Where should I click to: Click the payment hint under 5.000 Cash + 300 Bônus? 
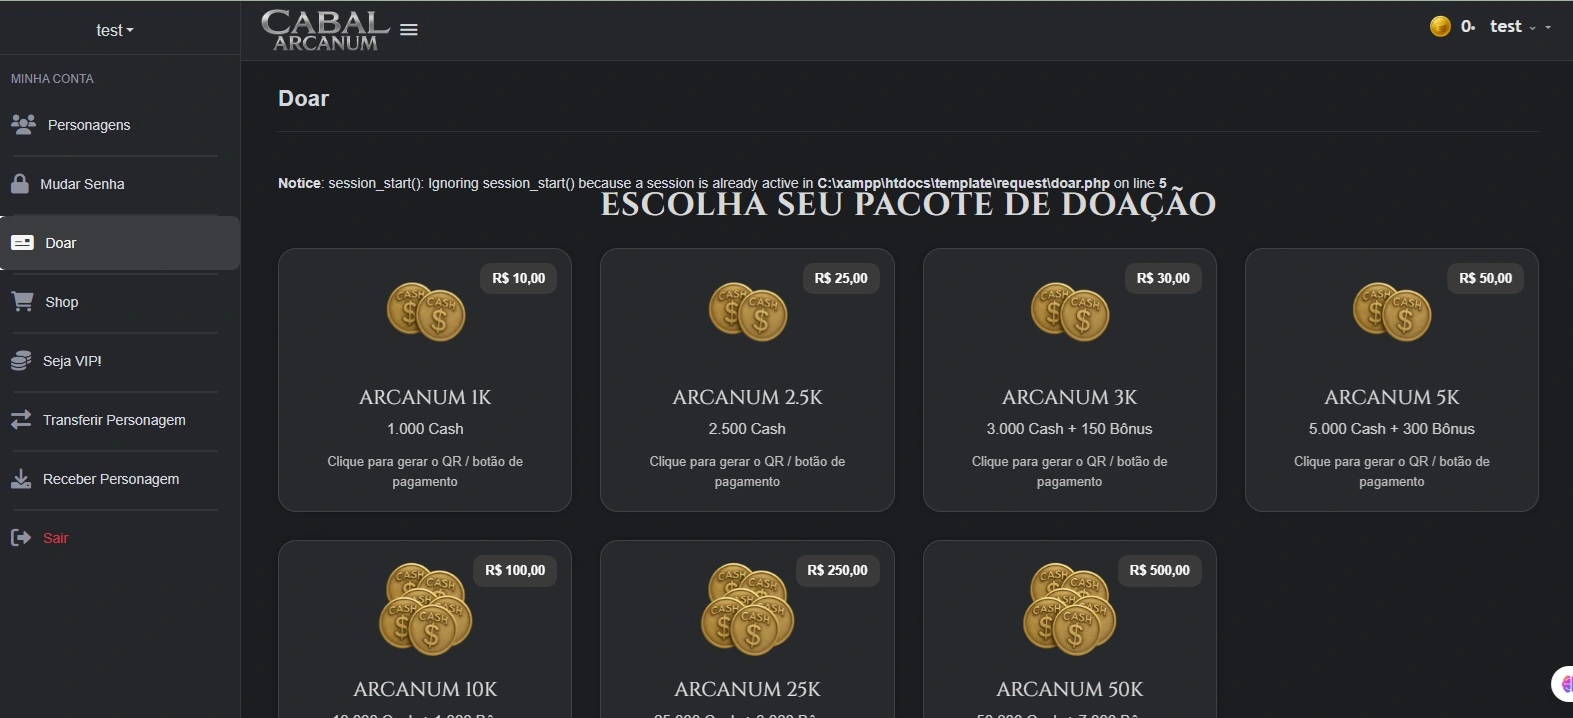[x=1392, y=471]
